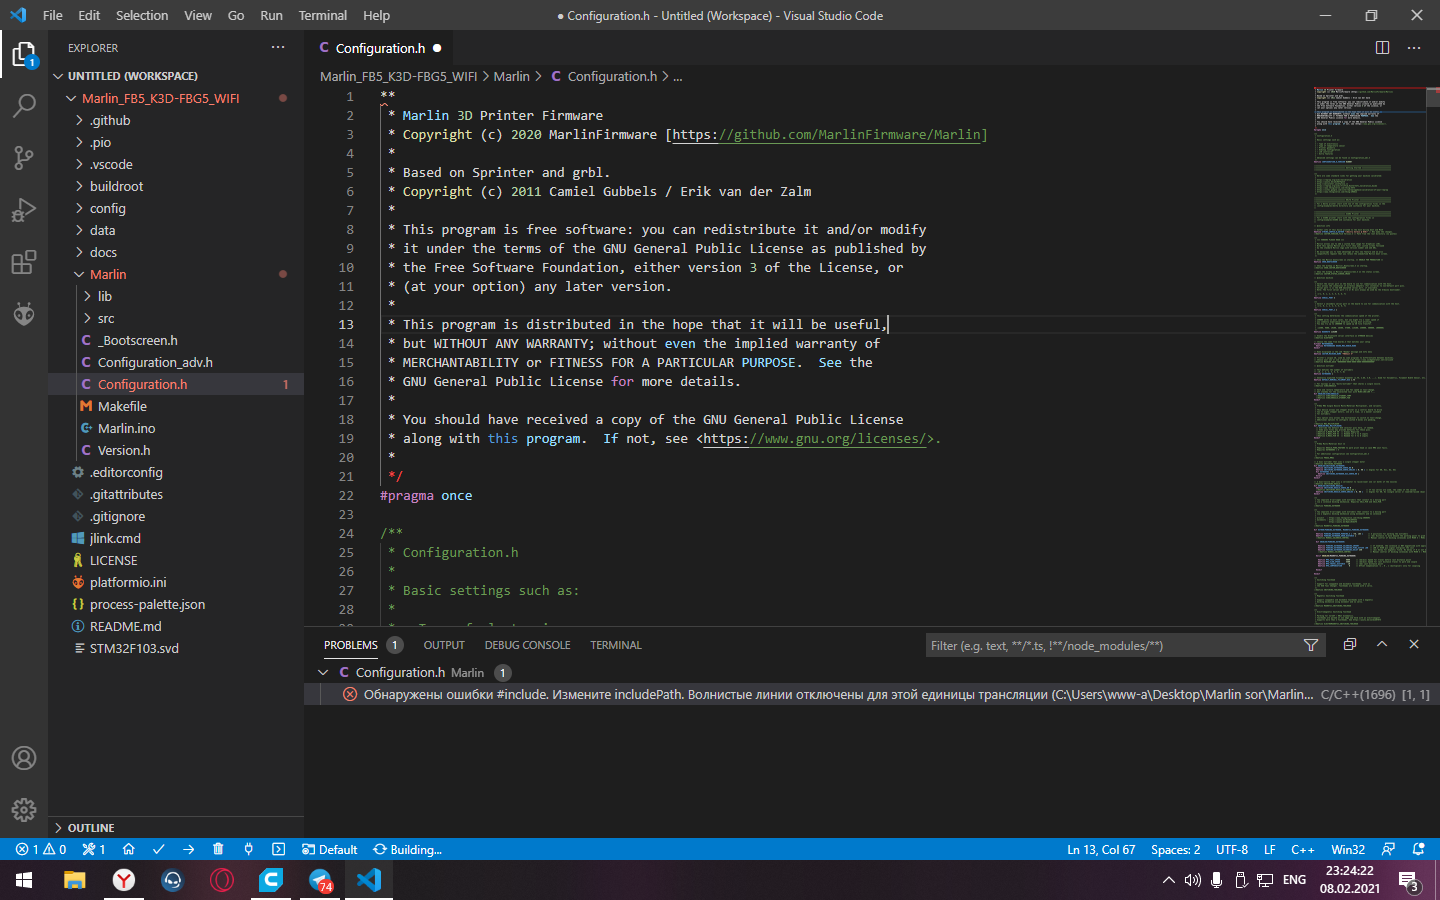
Task: Open Configuration_adv.h file
Action: [176, 362]
